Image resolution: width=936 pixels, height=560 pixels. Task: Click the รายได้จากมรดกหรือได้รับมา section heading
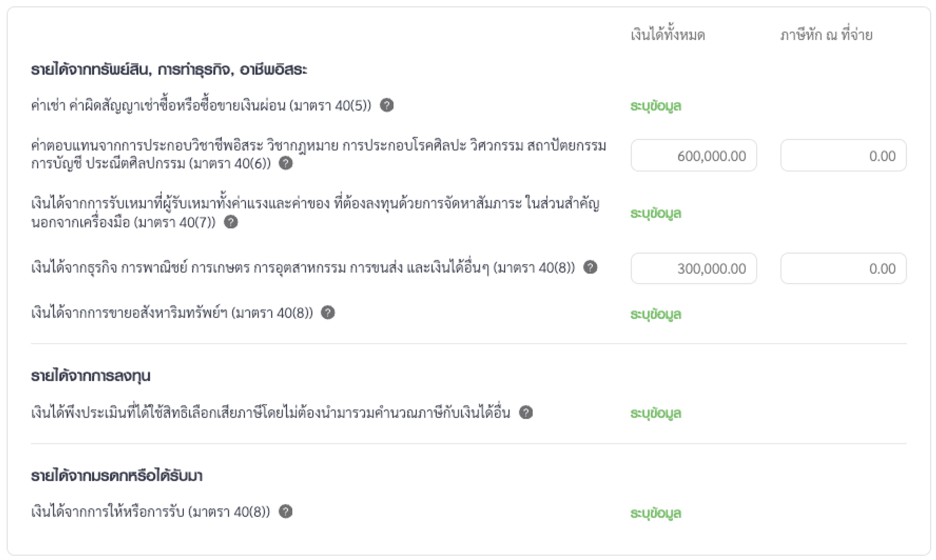pos(117,476)
